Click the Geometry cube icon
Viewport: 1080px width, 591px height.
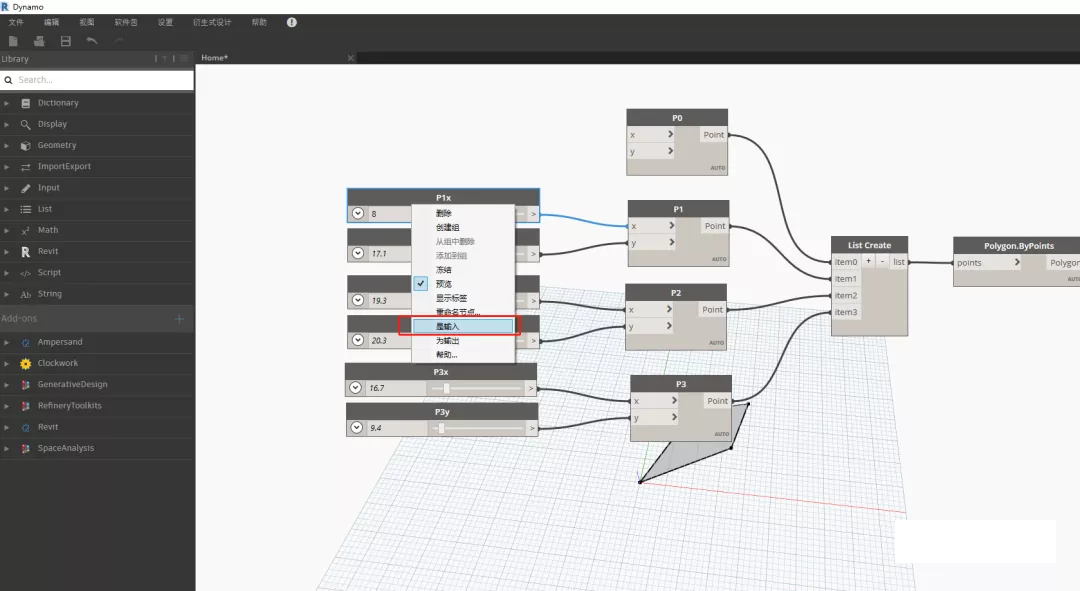coord(25,146)
